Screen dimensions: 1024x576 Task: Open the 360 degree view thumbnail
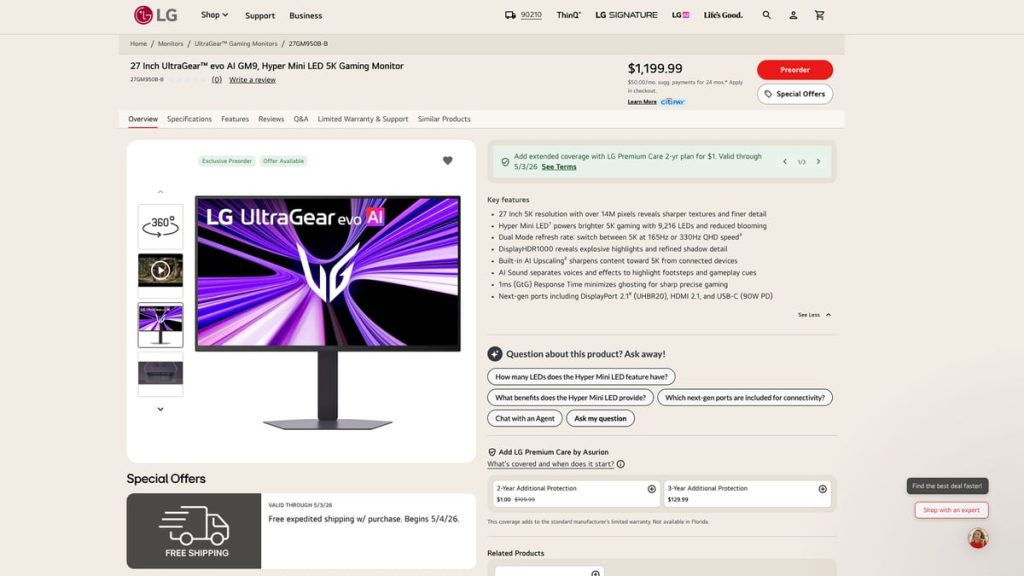click(161, 227)
